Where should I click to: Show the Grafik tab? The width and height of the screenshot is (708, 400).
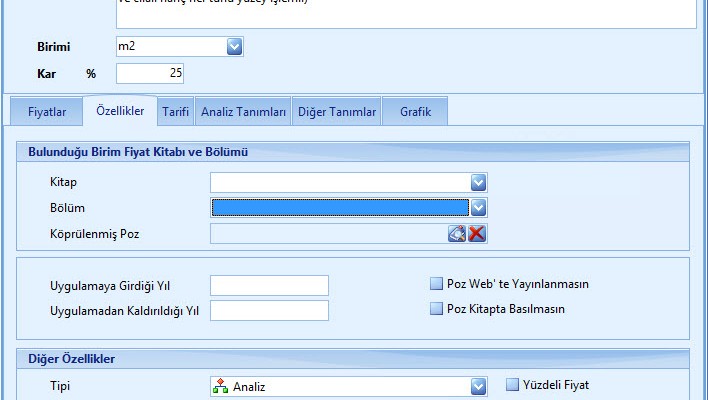[x=415, y=112]
